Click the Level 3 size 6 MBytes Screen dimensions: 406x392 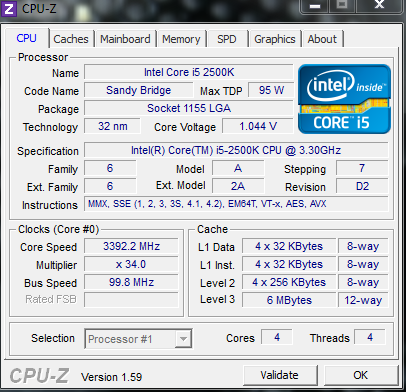pos(289,300)
